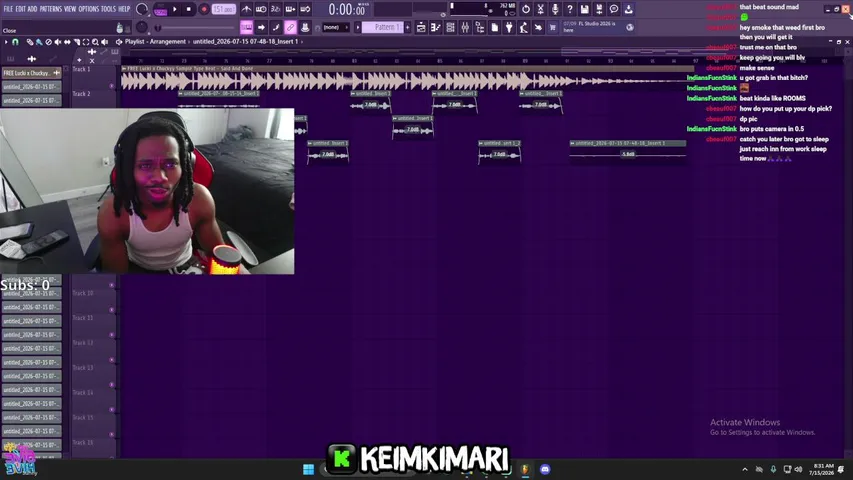The height and width of the screenshot is (480, 853).
Task: Enable wait for input before recording
Action: click(261, 9)
